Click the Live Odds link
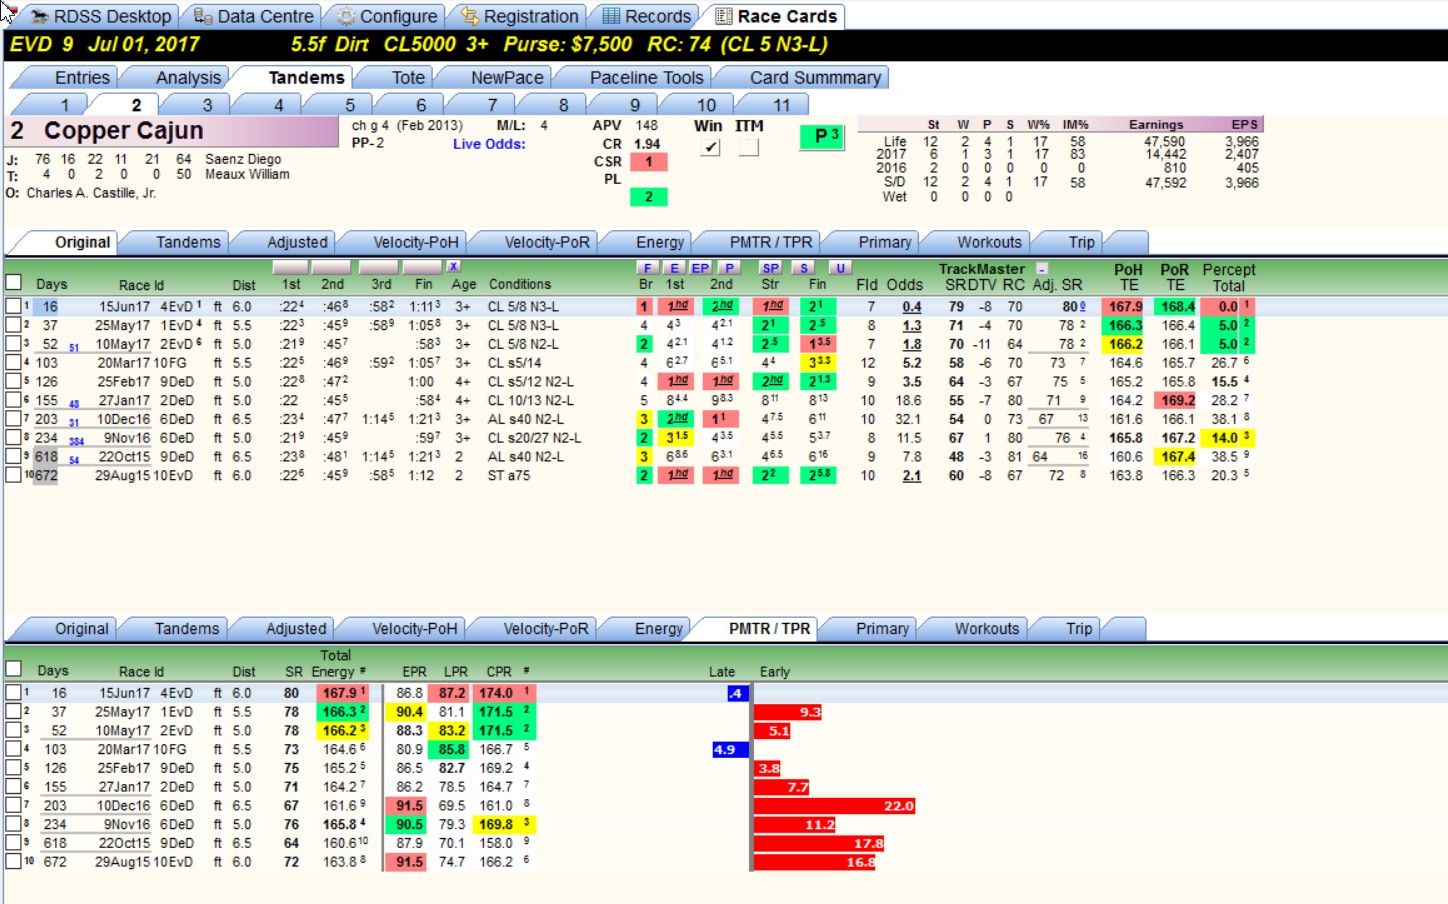The image size is (1448, 904). pyautogui.click(x=489, y=144)
